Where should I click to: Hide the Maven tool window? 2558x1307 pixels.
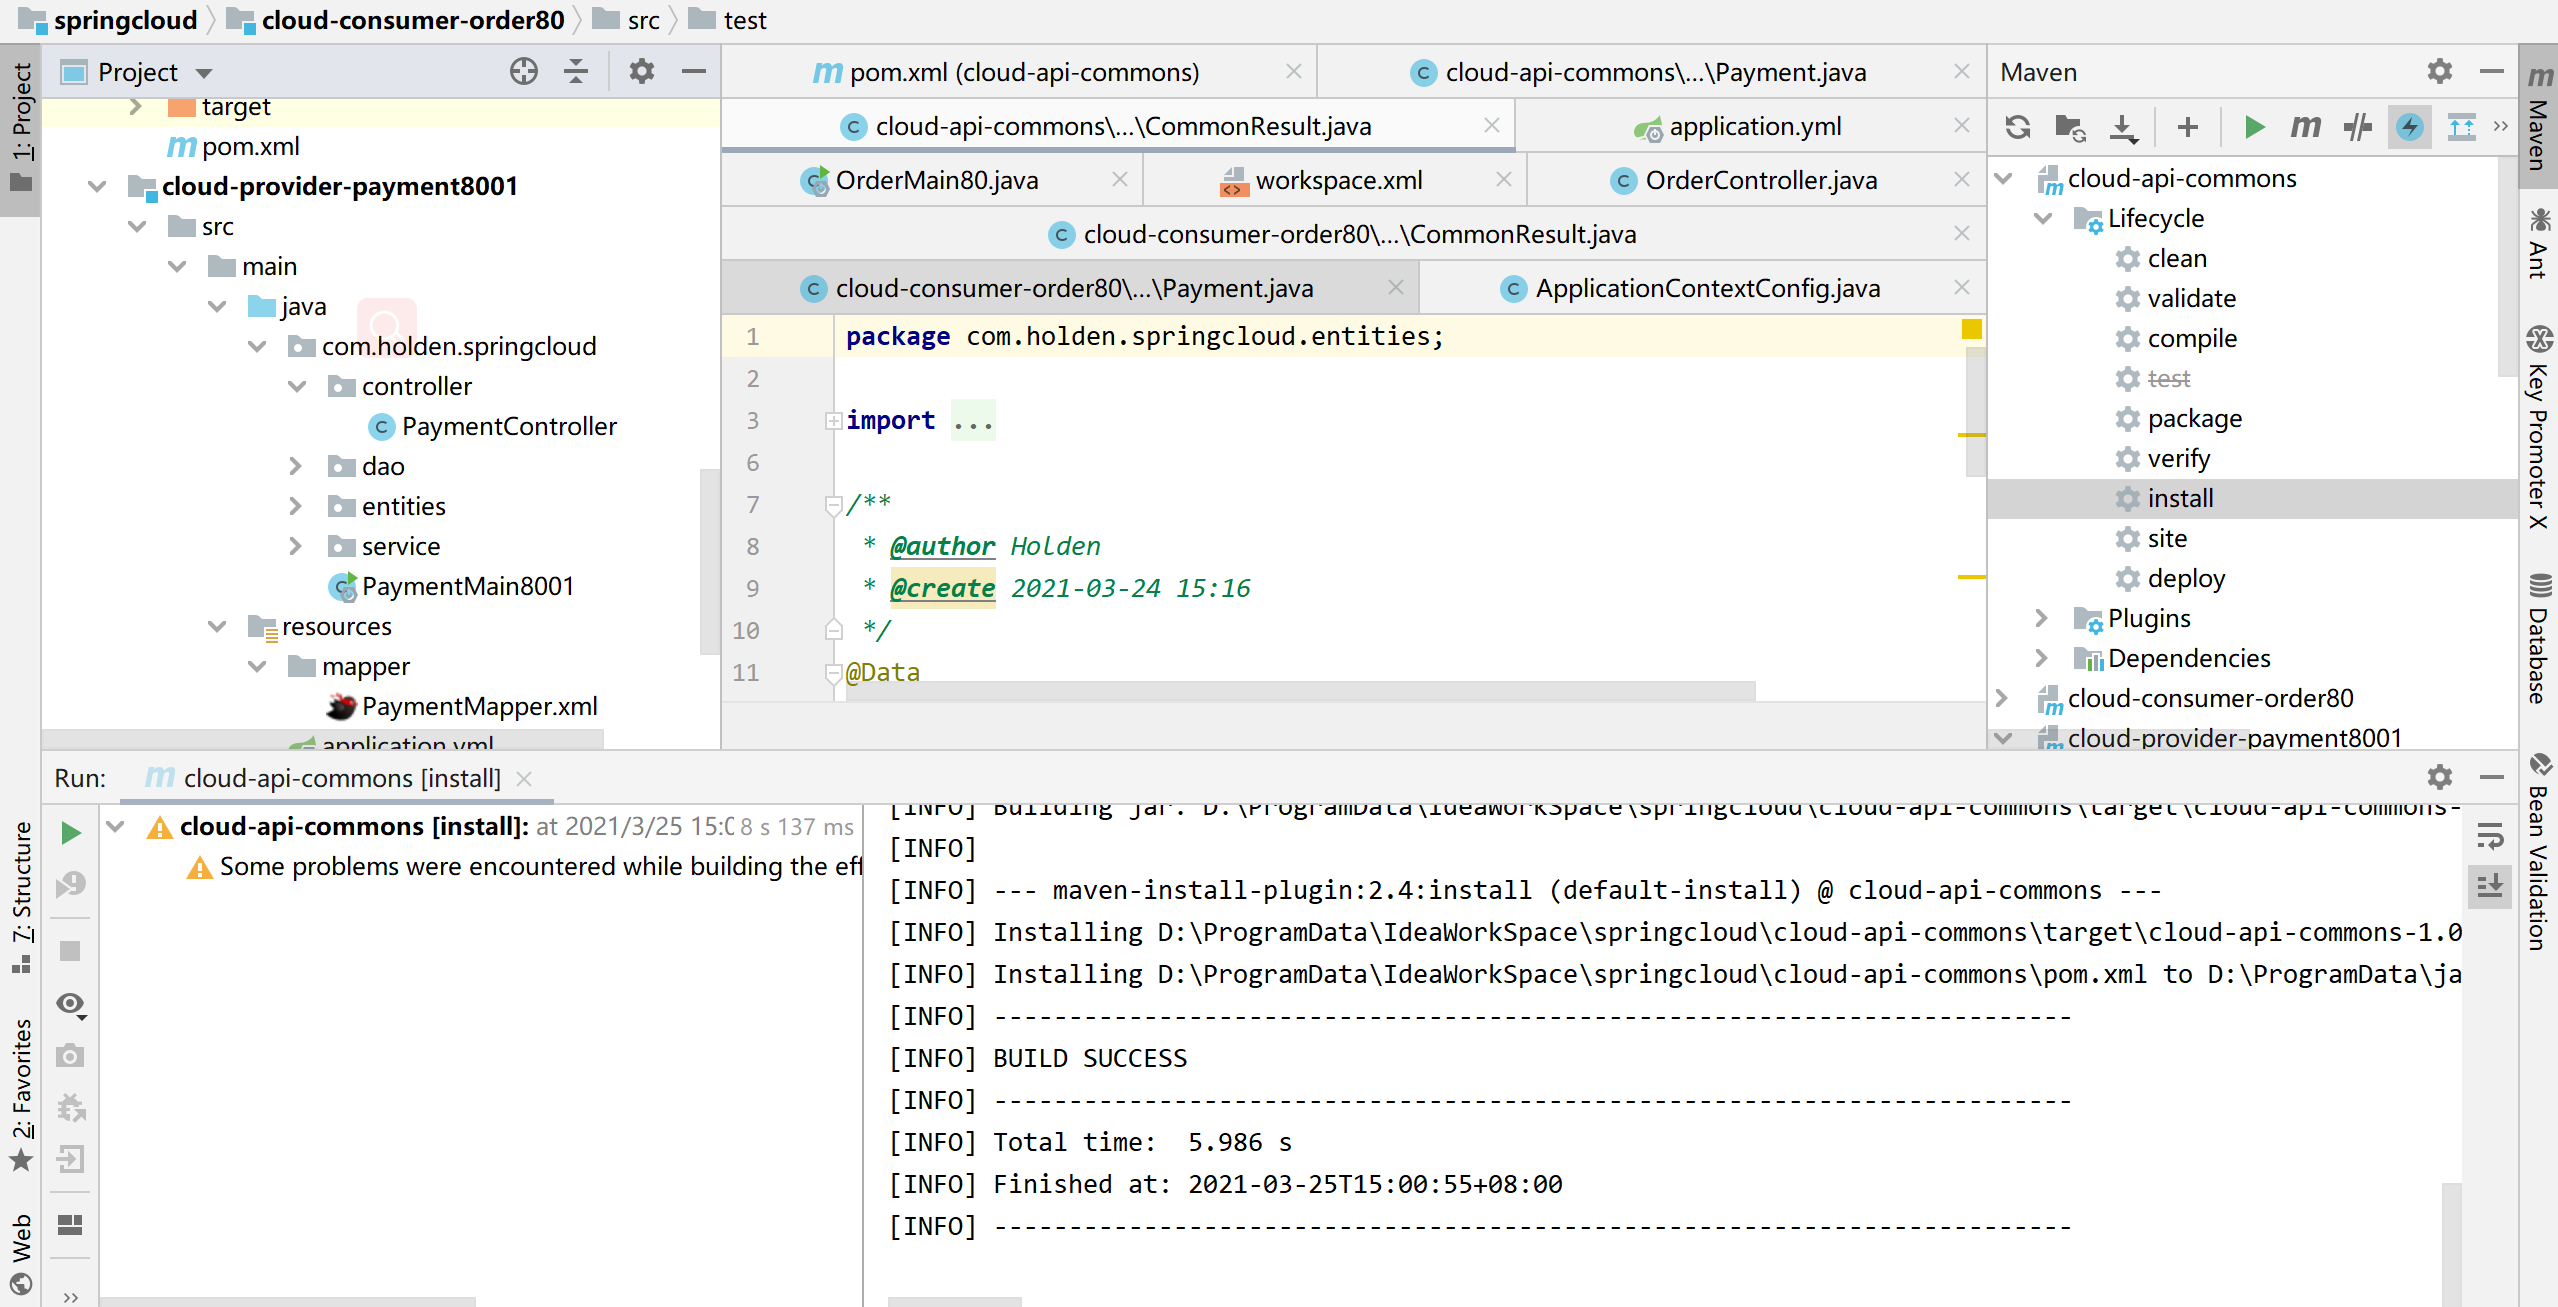point(2492,72)
